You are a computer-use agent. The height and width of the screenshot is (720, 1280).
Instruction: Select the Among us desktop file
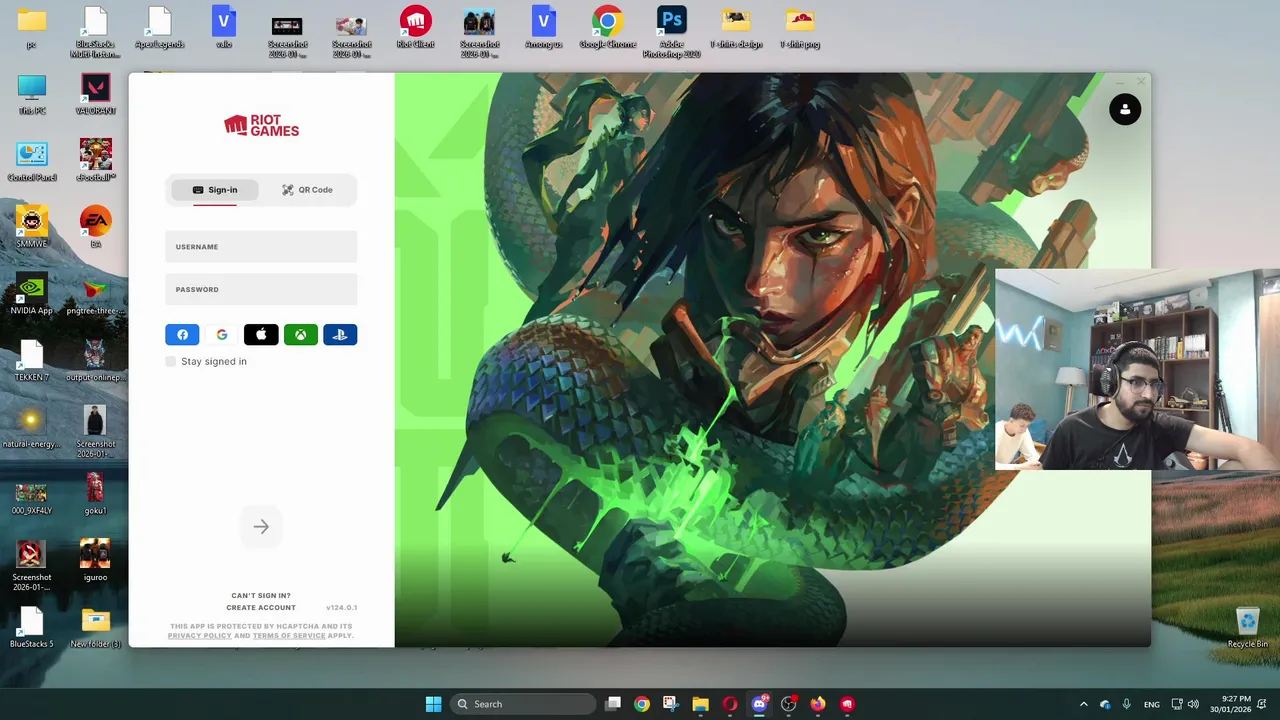tap(543, 28)
